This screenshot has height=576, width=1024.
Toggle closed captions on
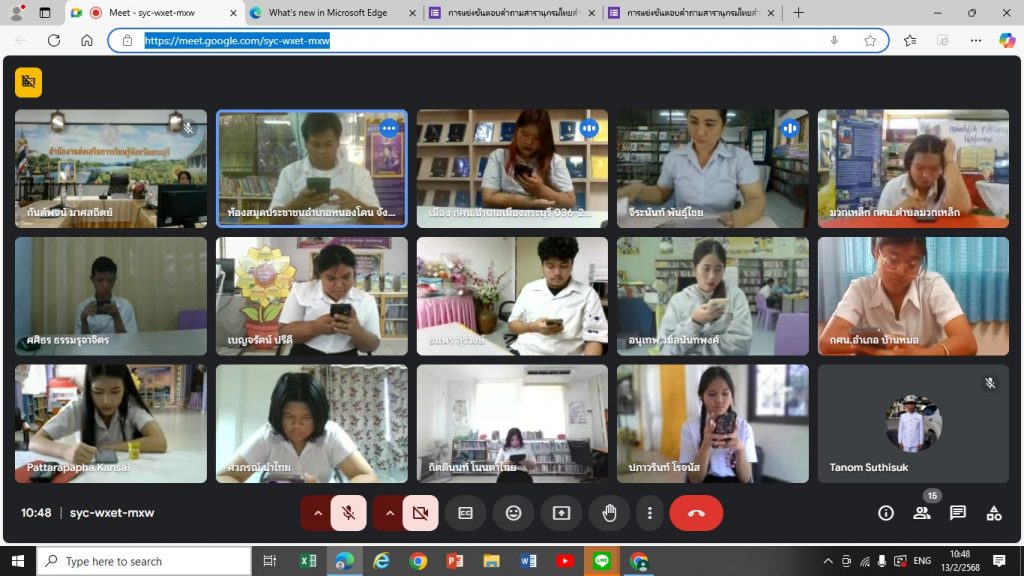[x=465, y=513]
